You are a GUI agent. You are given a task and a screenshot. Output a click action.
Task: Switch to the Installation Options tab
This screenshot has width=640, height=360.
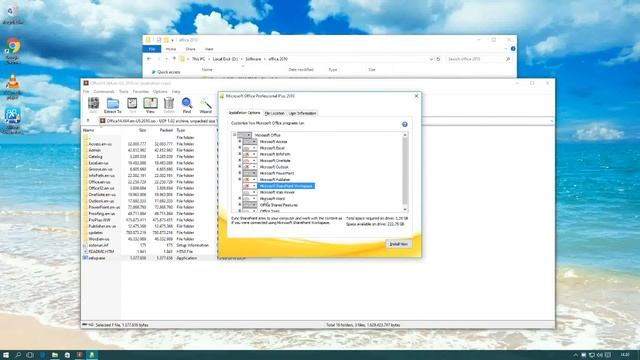244,113
